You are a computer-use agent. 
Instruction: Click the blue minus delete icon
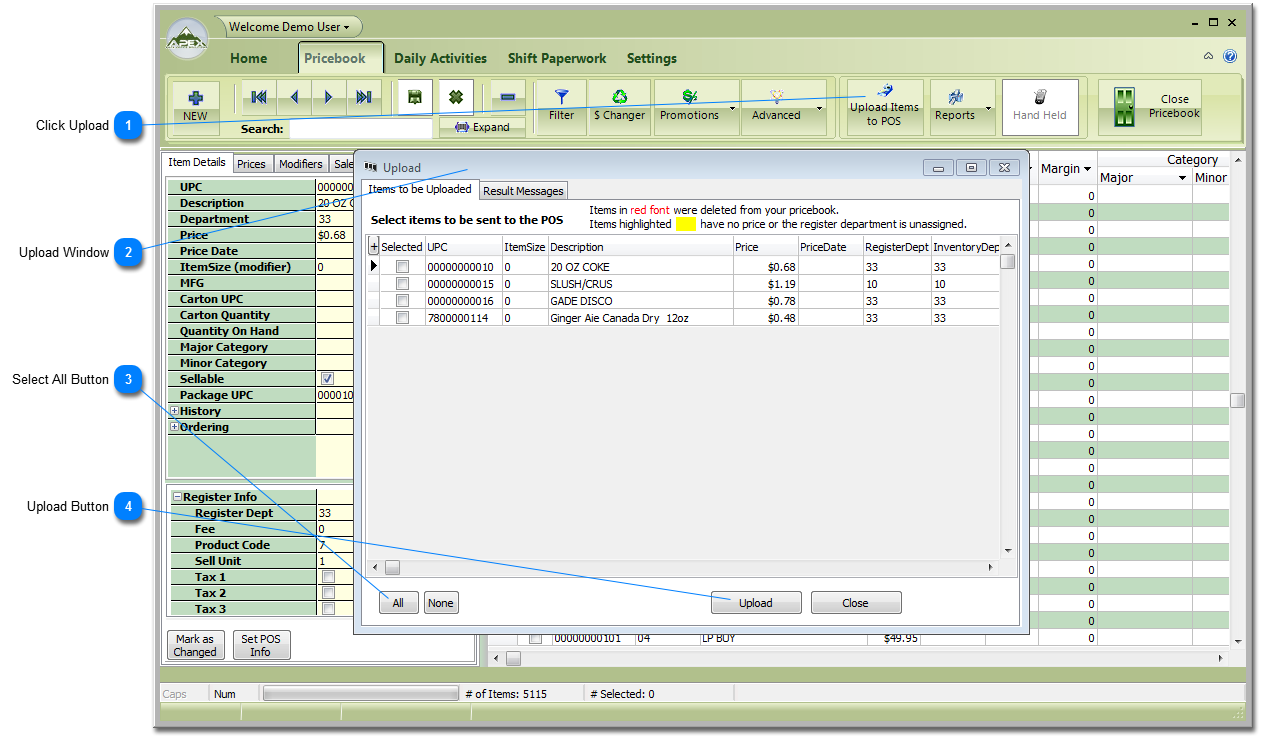507,97
